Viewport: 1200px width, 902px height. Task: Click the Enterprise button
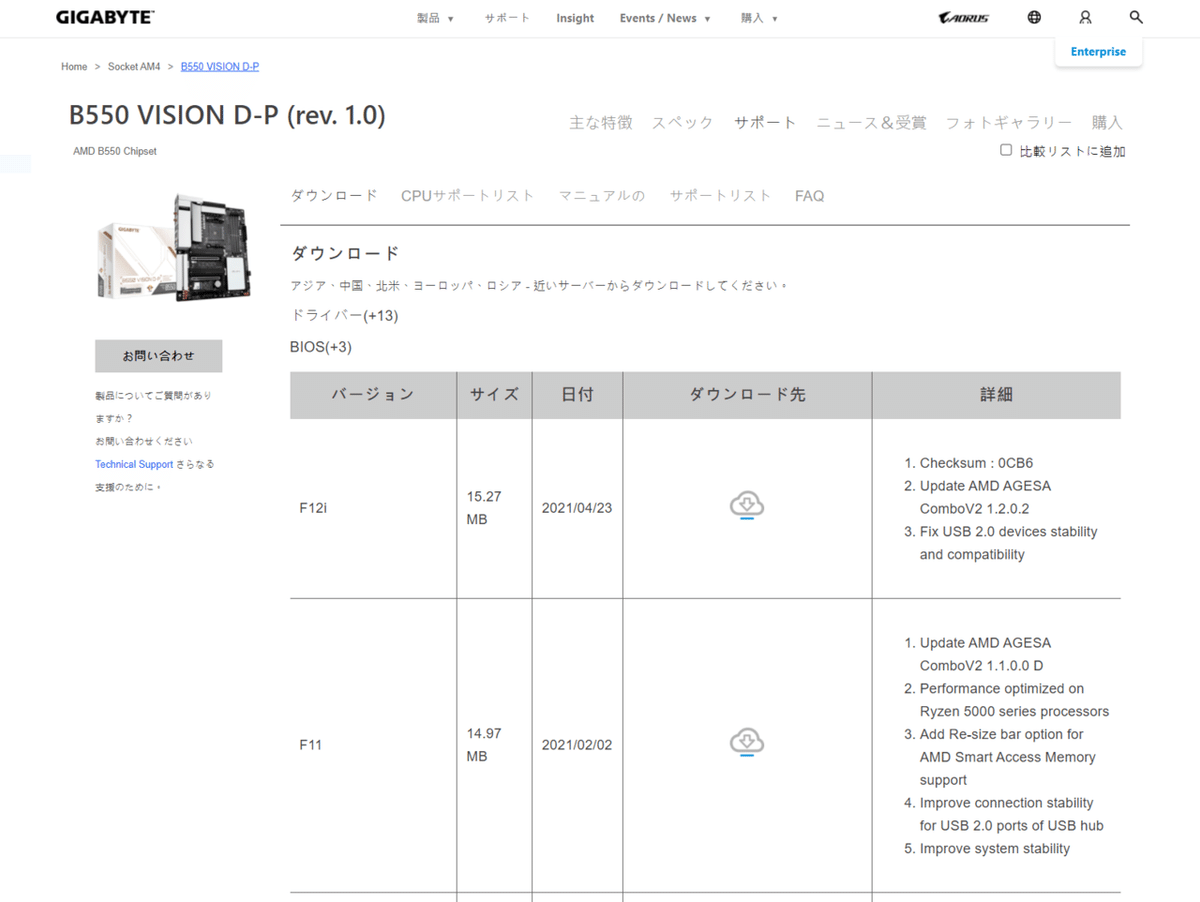tap(1098, 52)
